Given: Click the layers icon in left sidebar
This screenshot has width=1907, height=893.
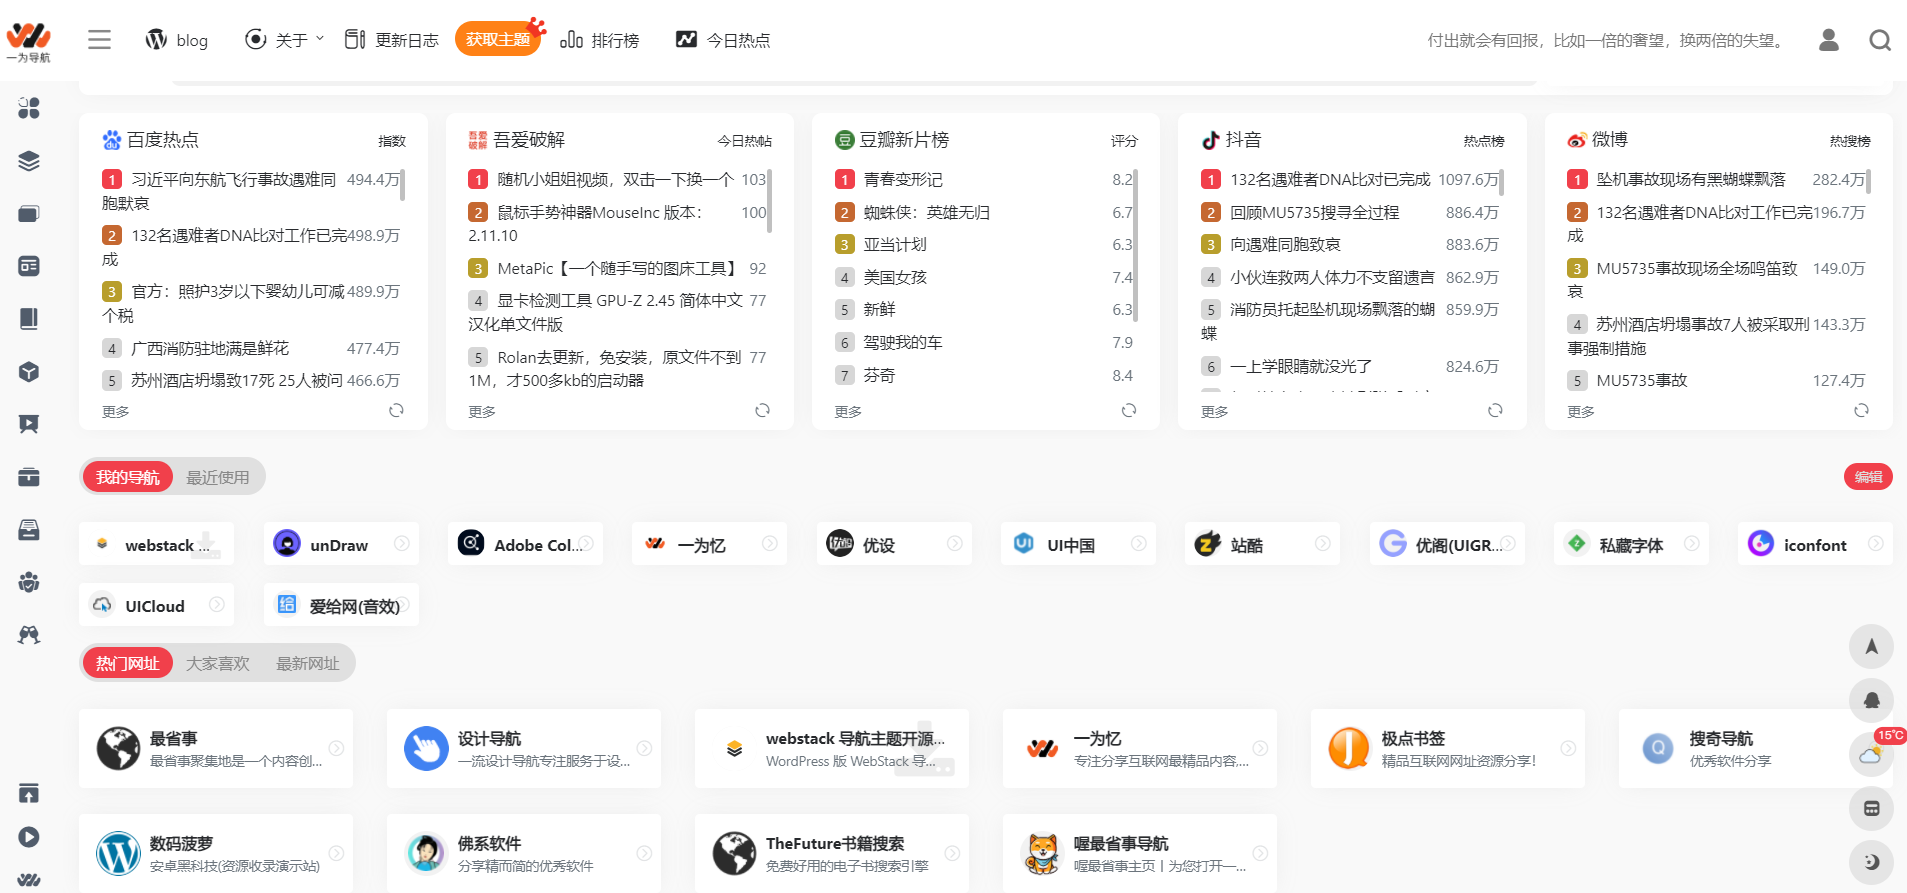Looking at the screenshot, I should (x=29, y=161).
